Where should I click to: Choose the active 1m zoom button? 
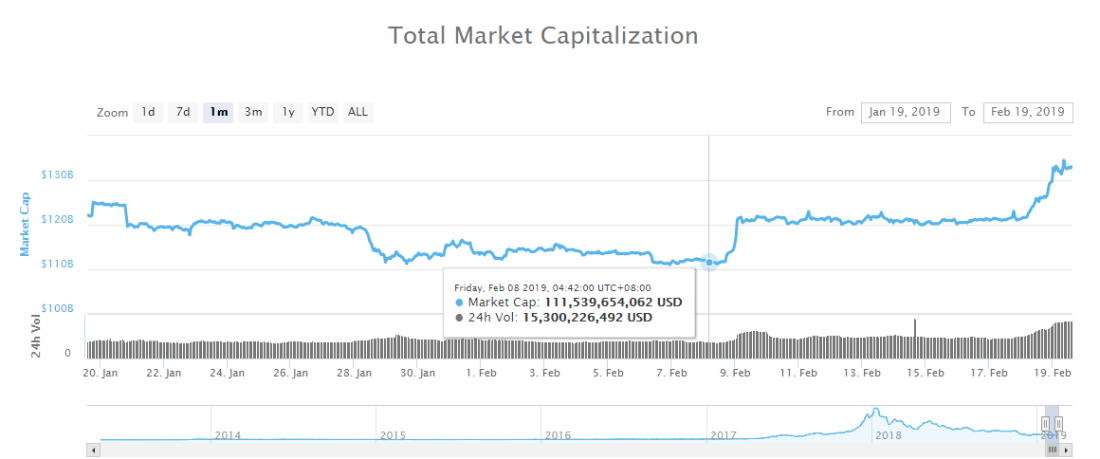(x=218, y=112)
